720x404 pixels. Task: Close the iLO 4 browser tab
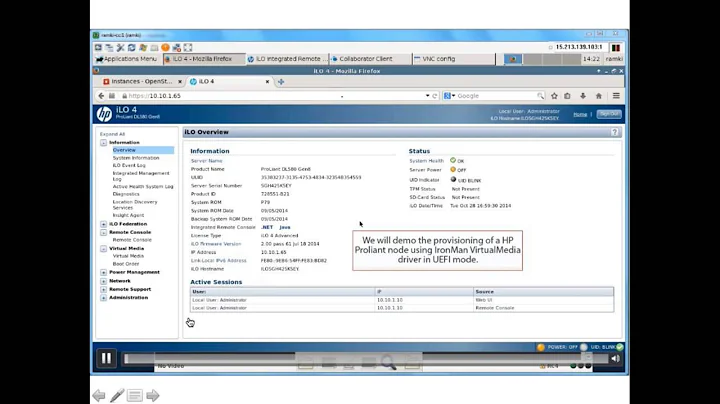click(267, 81)
